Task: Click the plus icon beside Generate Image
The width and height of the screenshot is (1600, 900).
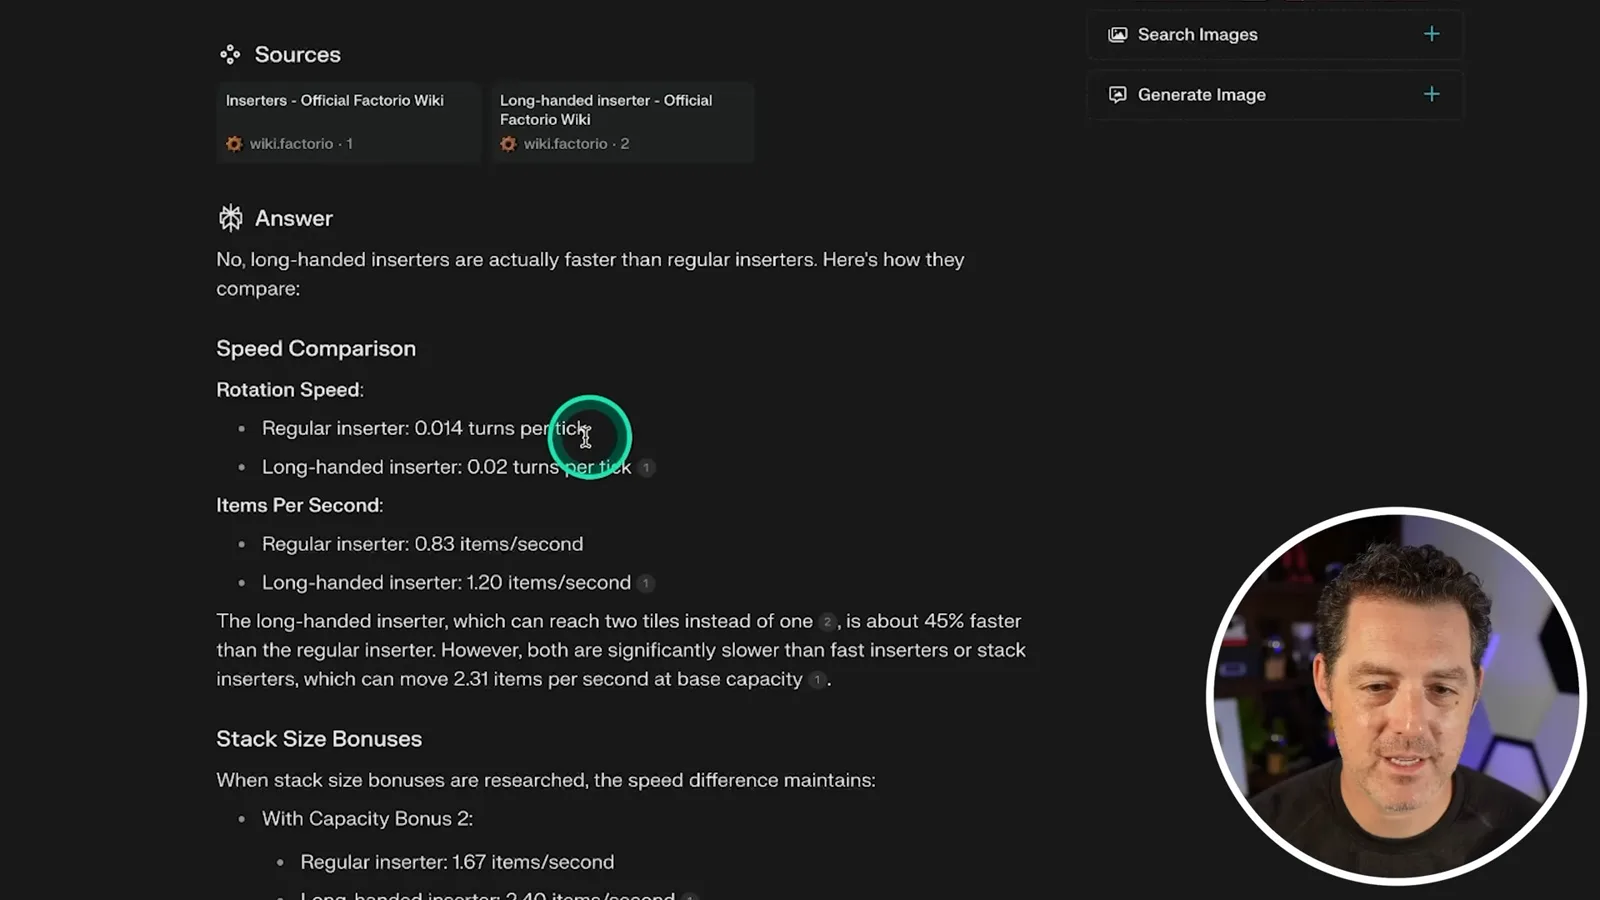Action: click(x=1432, y=94)
